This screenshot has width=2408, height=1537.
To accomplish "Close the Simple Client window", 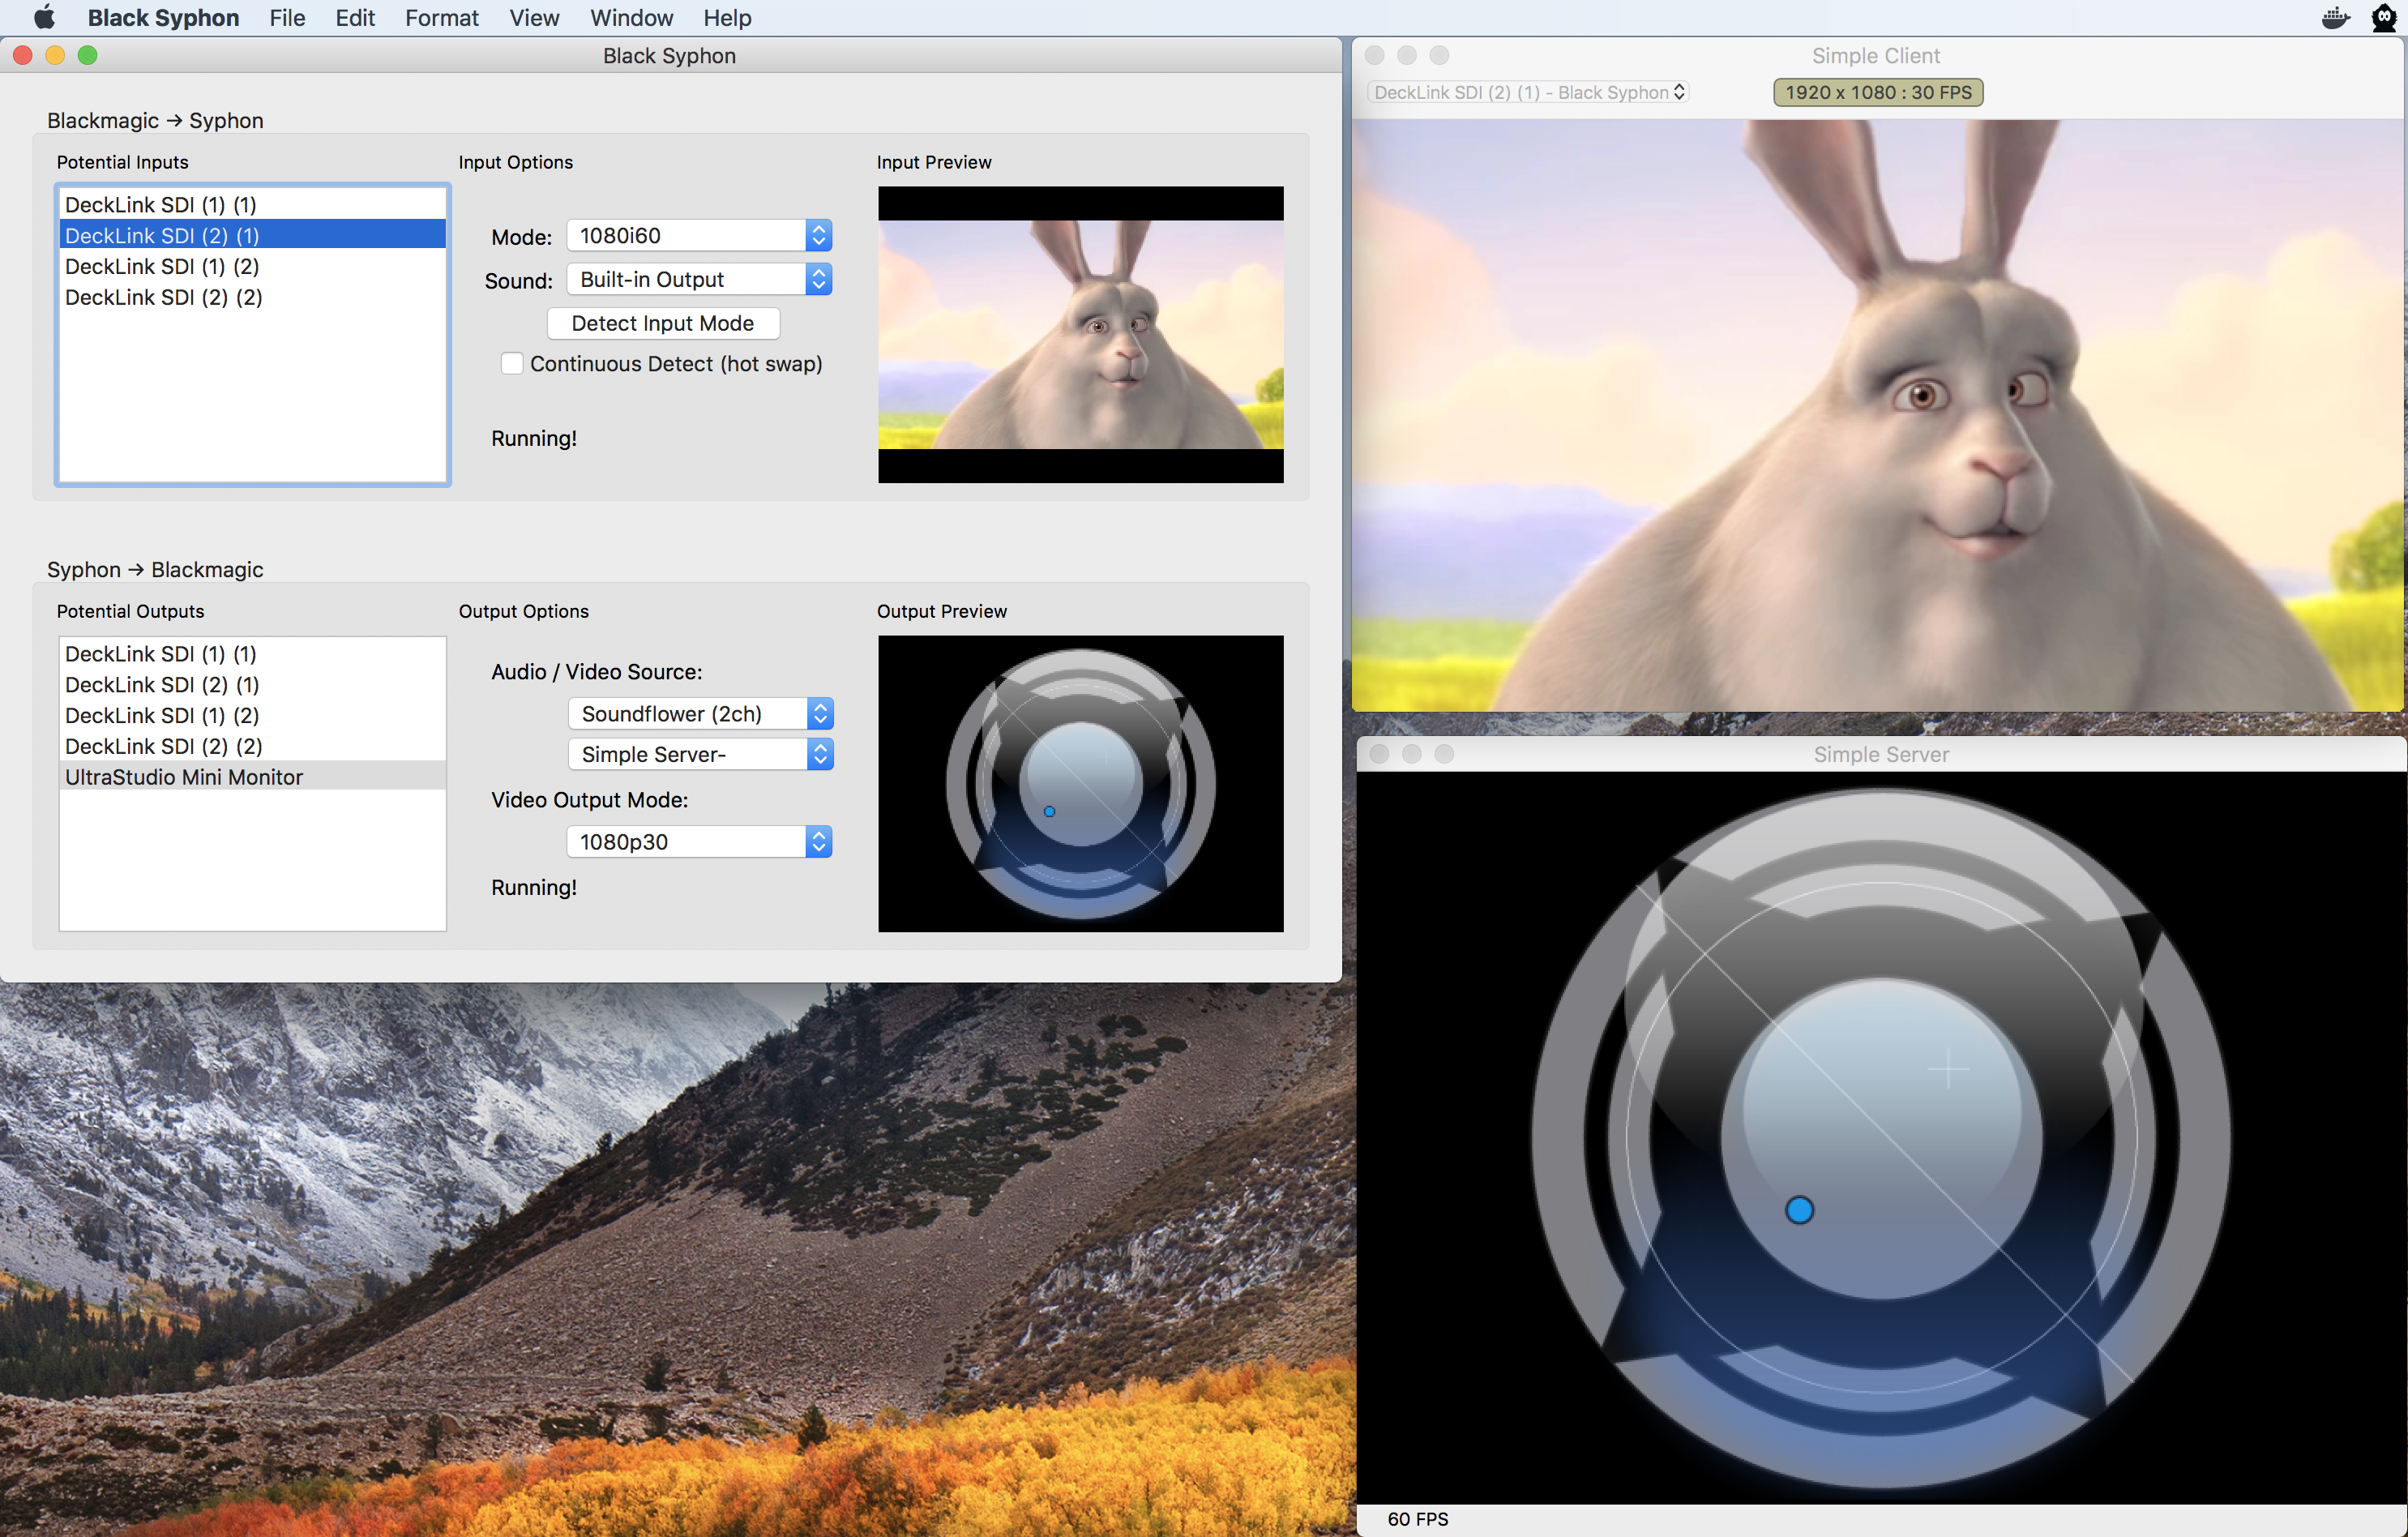I will pos(1375,56).
